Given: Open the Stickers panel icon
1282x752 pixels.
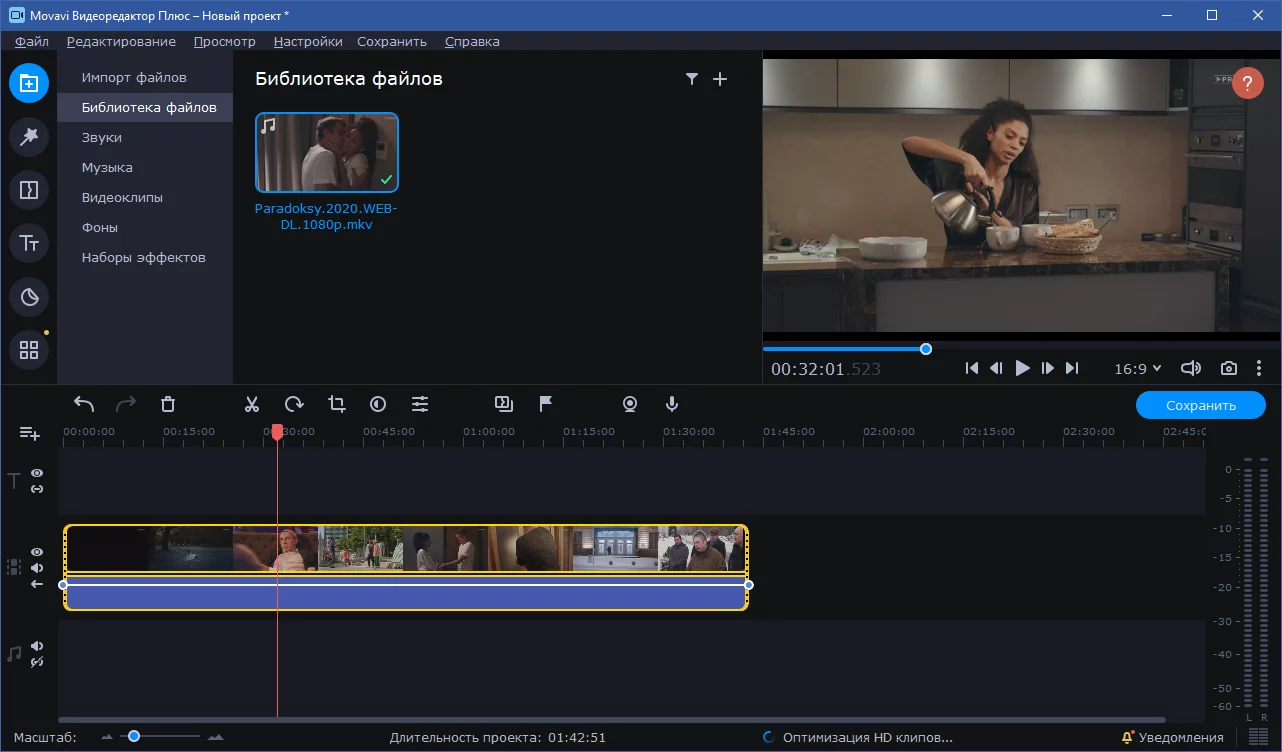Looking at the screenshot, I should coord(29,296).
